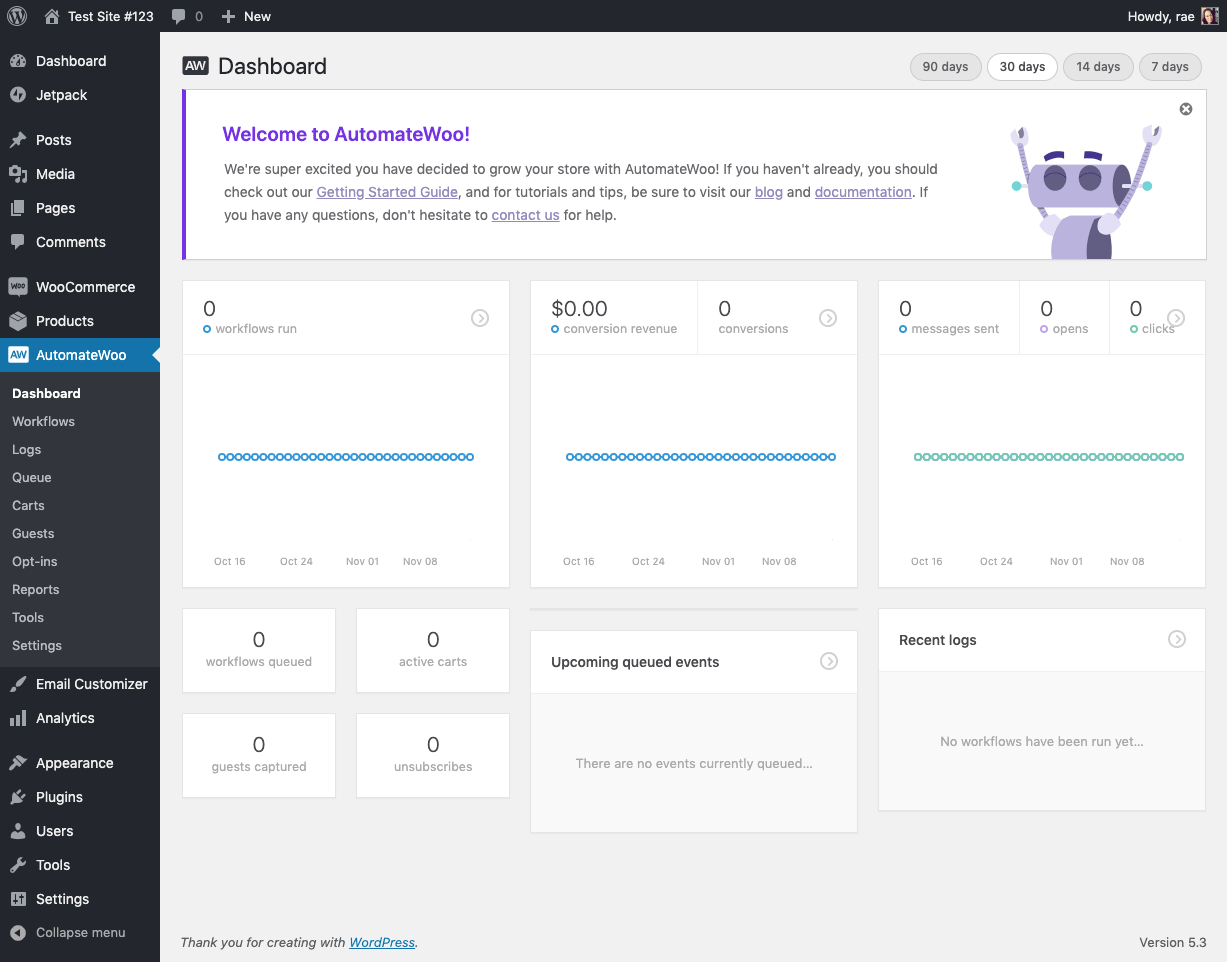Click the New plus button in admin bar
The width and height of the screenshot is (1227, 962).
[x=246, y=16]
